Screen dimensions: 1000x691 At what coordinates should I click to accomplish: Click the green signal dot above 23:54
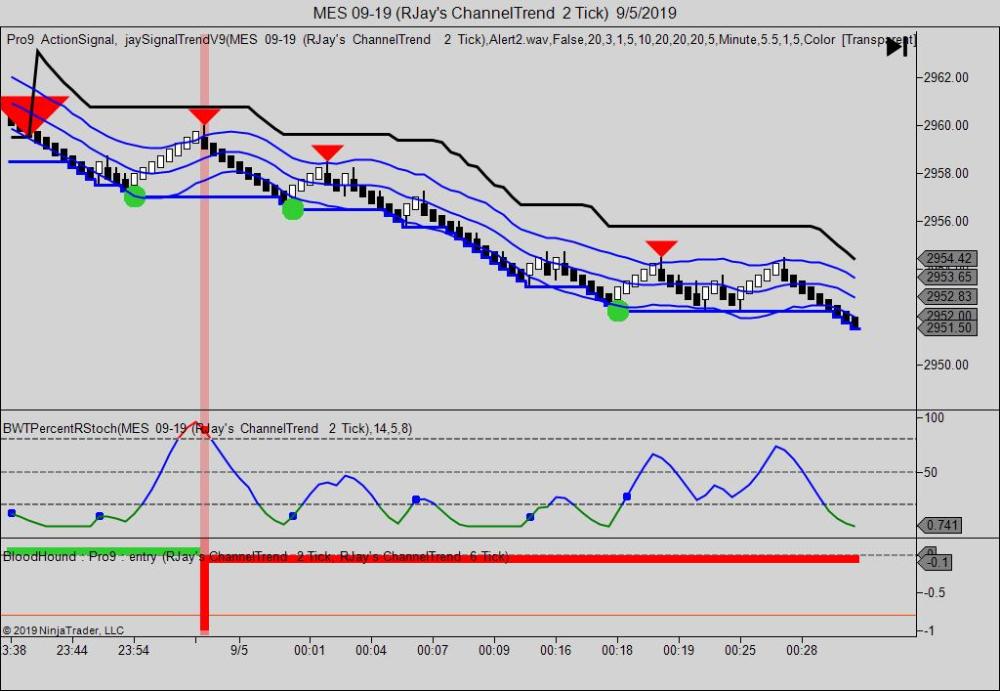[x=135, y=197]
